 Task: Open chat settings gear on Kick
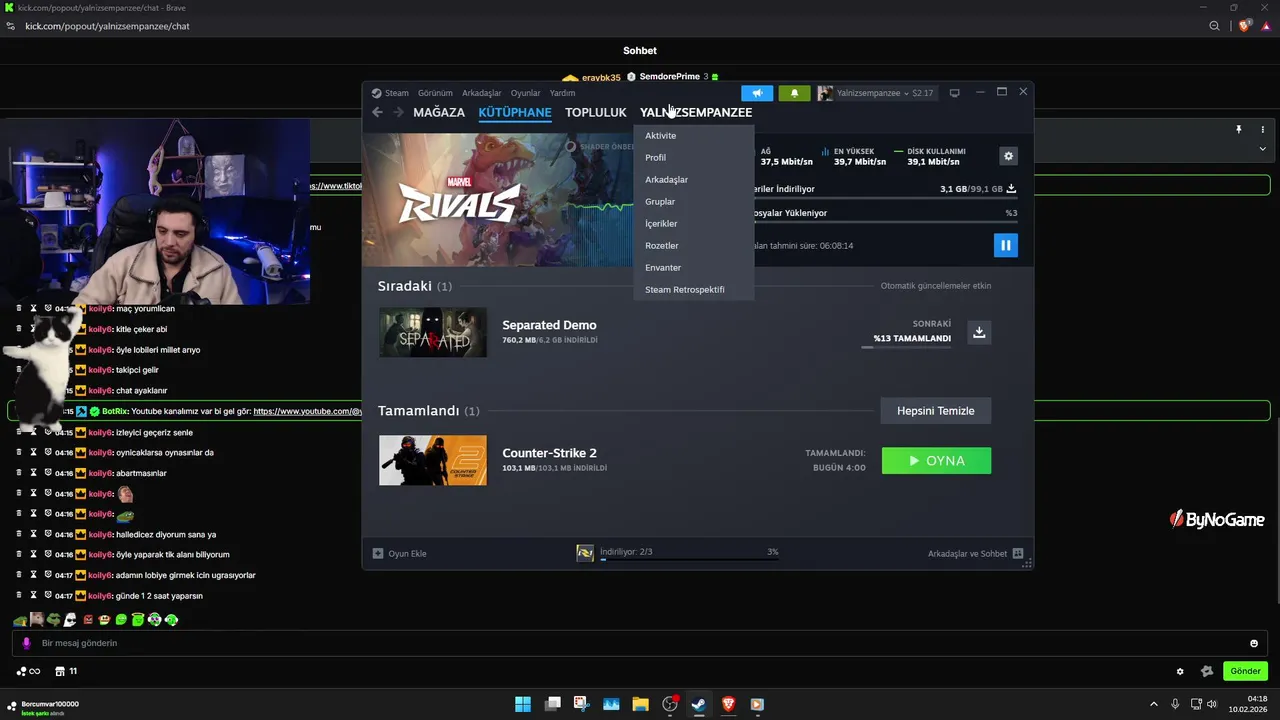(1180, 671)
